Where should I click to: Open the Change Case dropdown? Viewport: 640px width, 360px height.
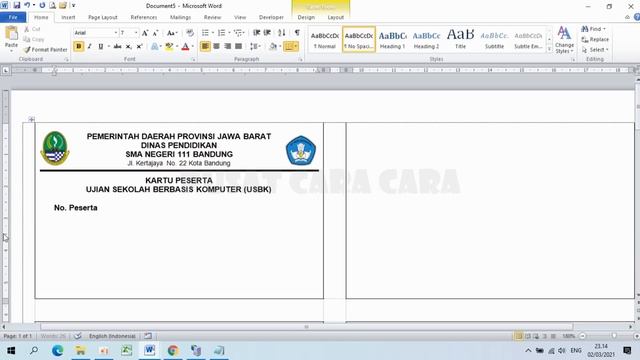click(172, 33)
